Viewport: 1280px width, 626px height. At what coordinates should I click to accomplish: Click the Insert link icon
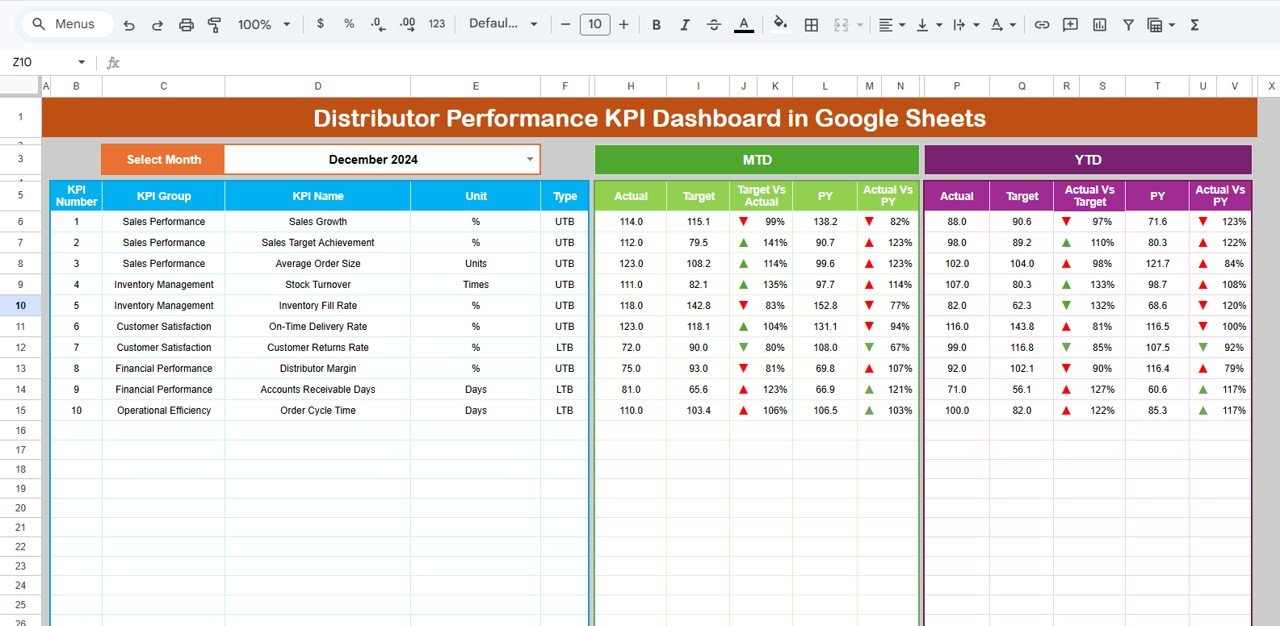pyautogui.click(x=1042, y=24)
